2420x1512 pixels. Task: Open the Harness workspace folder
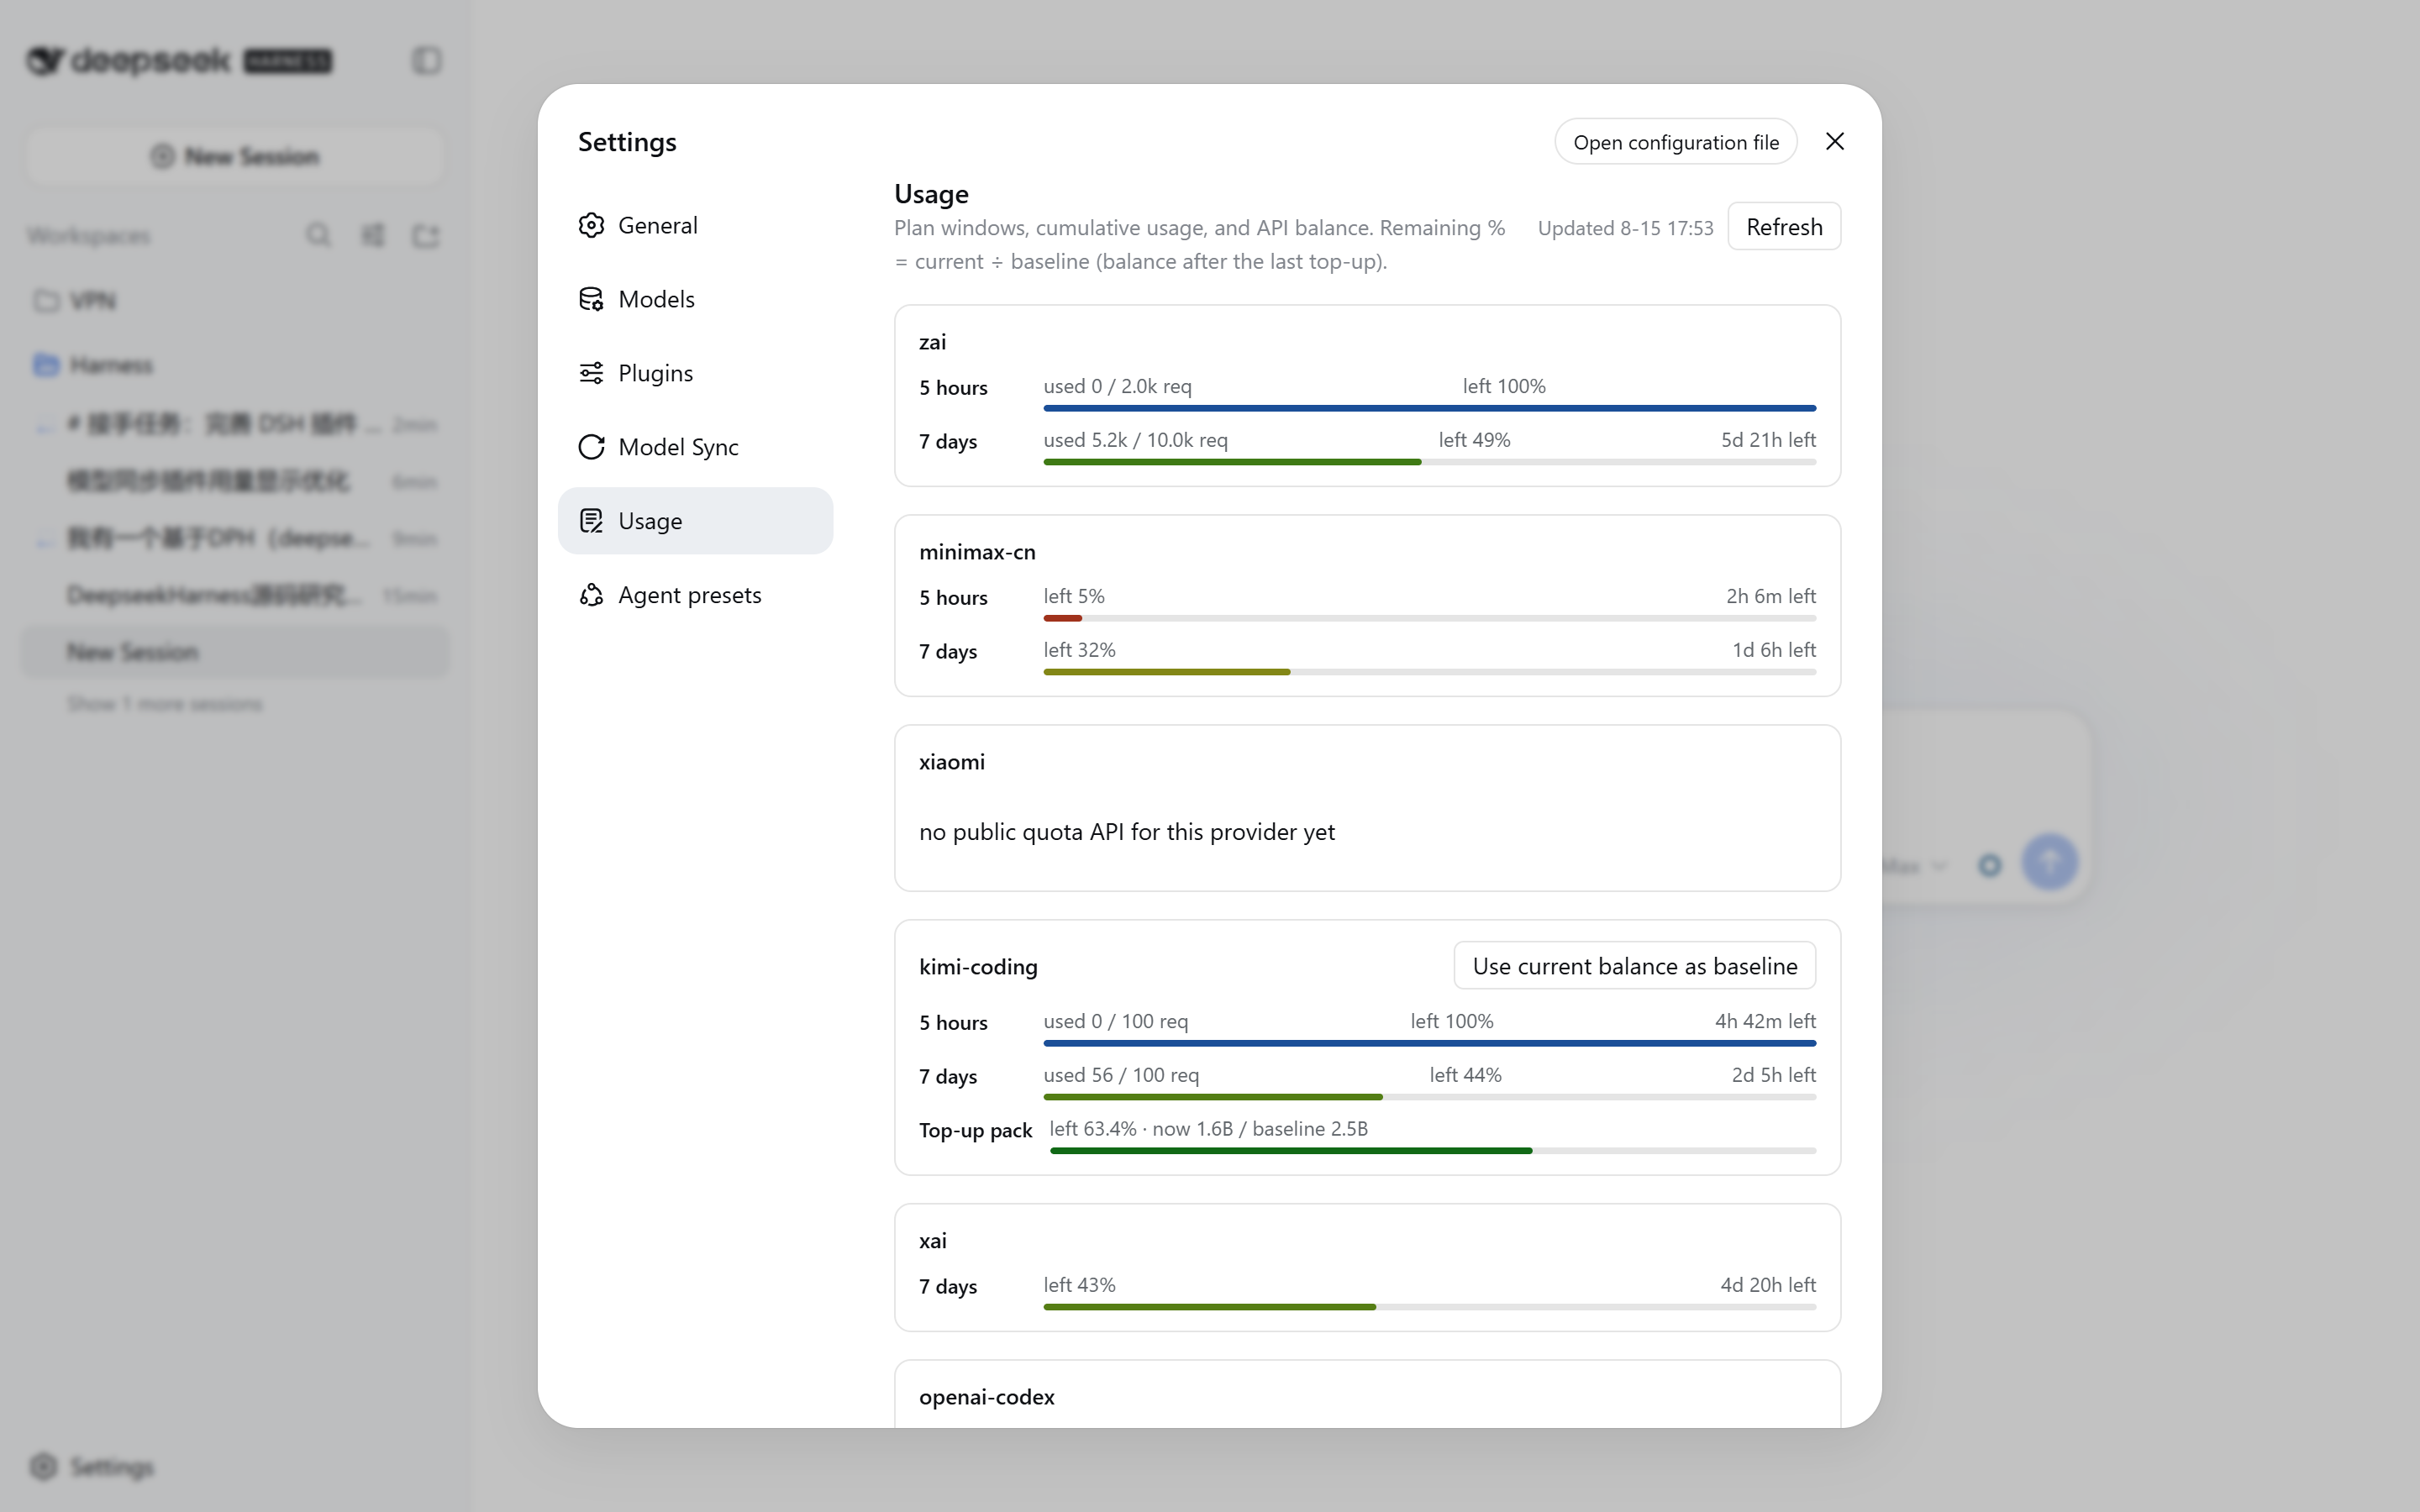235,365
